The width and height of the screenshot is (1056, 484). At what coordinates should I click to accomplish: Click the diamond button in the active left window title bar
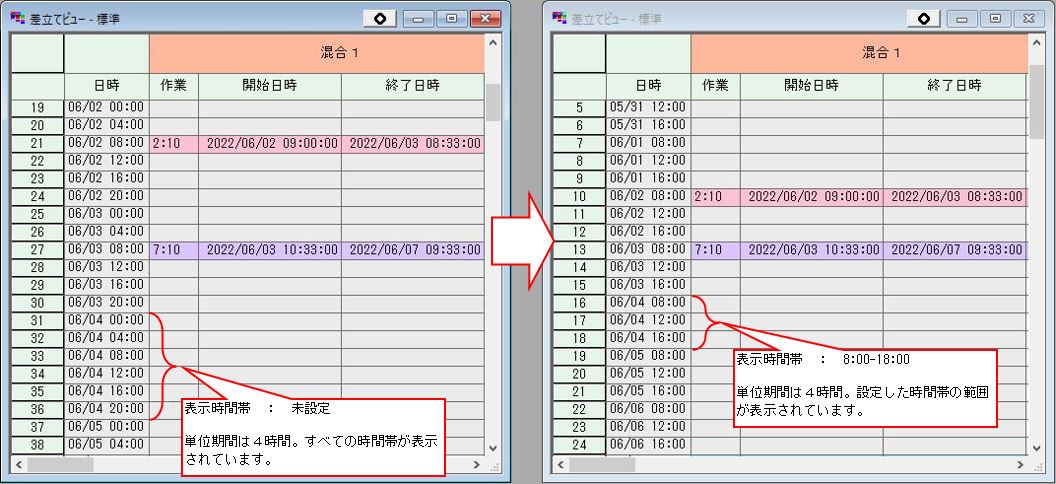coord(380,19)
